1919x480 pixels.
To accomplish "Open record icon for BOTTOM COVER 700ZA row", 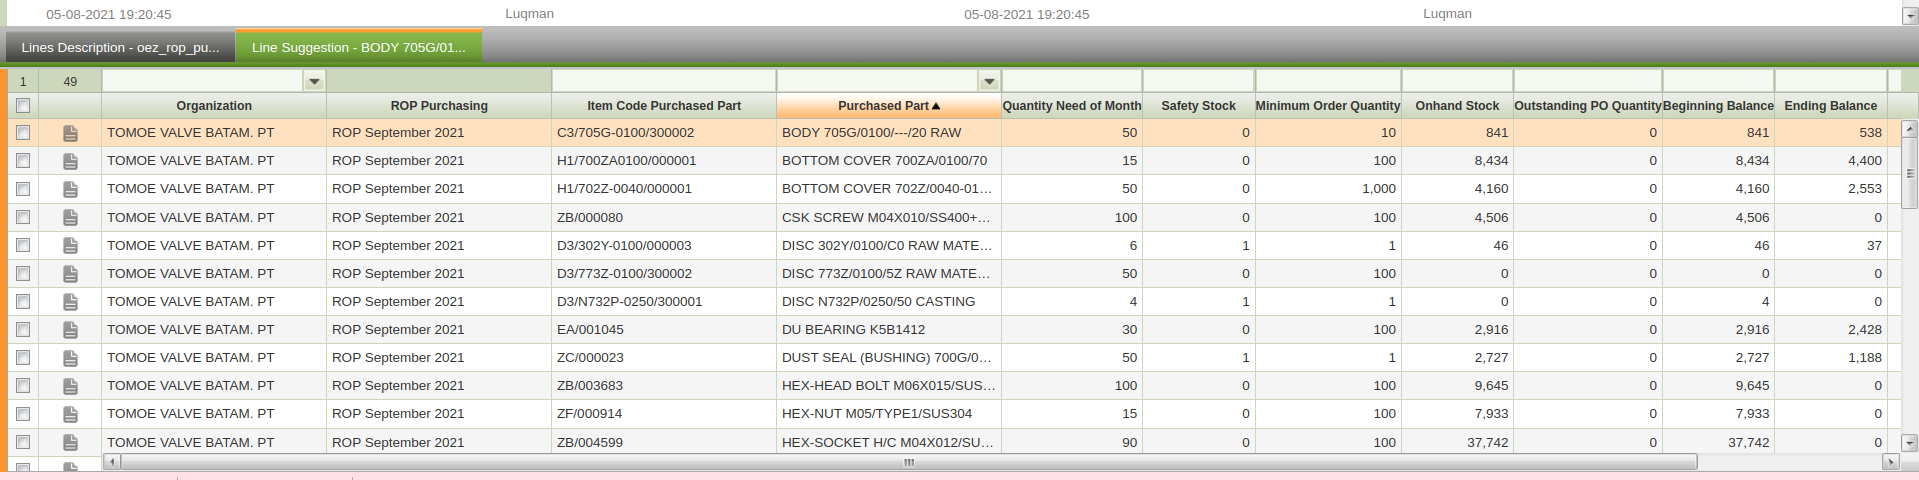I will [x=70, y=161].
